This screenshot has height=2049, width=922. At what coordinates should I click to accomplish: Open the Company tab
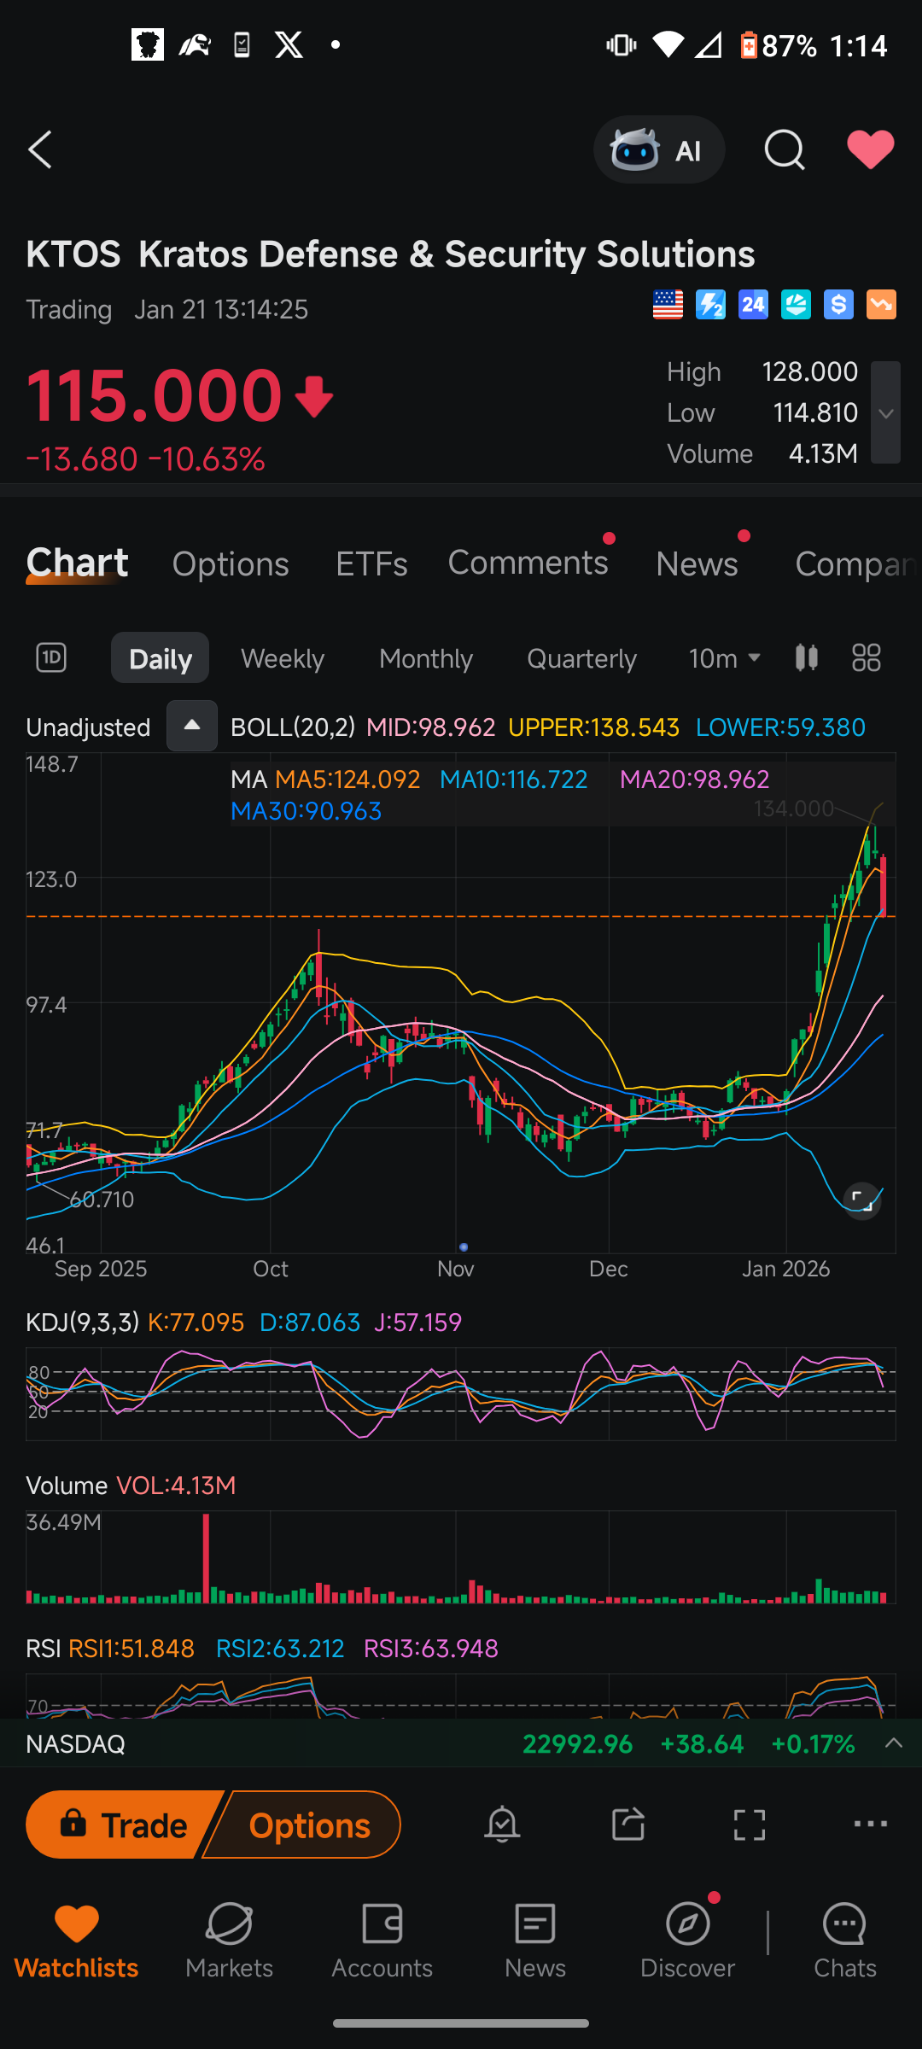point(856,564)
